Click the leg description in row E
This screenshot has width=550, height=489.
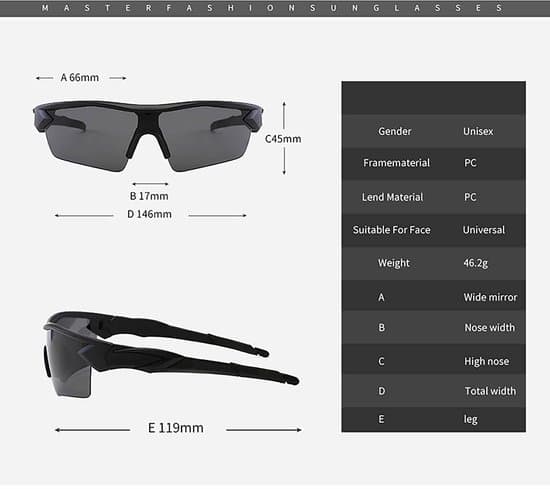(471, 419)
